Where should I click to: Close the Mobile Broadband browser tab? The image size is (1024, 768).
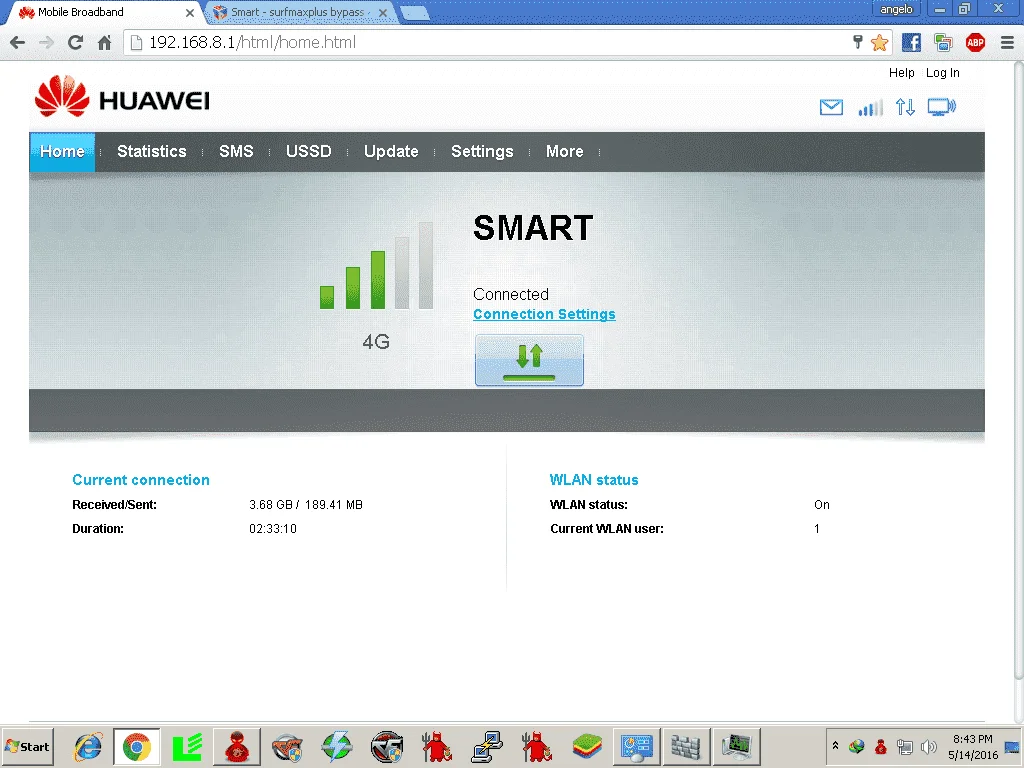(x=189, y=12)
